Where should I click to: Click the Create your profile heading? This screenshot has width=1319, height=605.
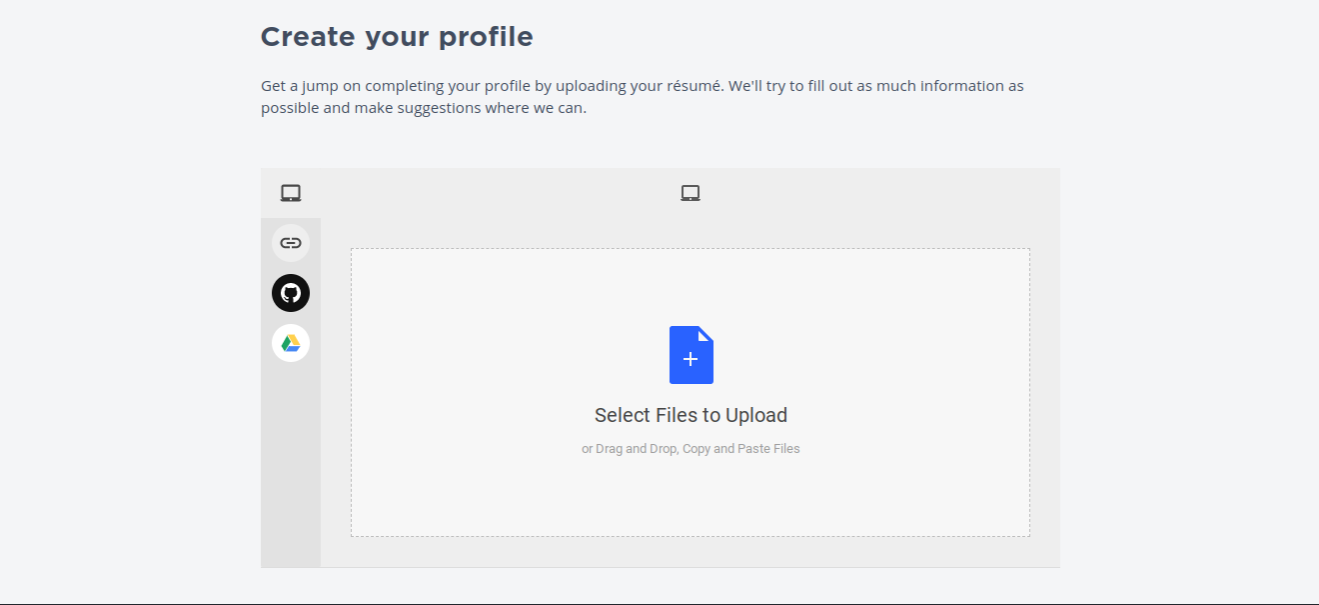coord(397,37)
